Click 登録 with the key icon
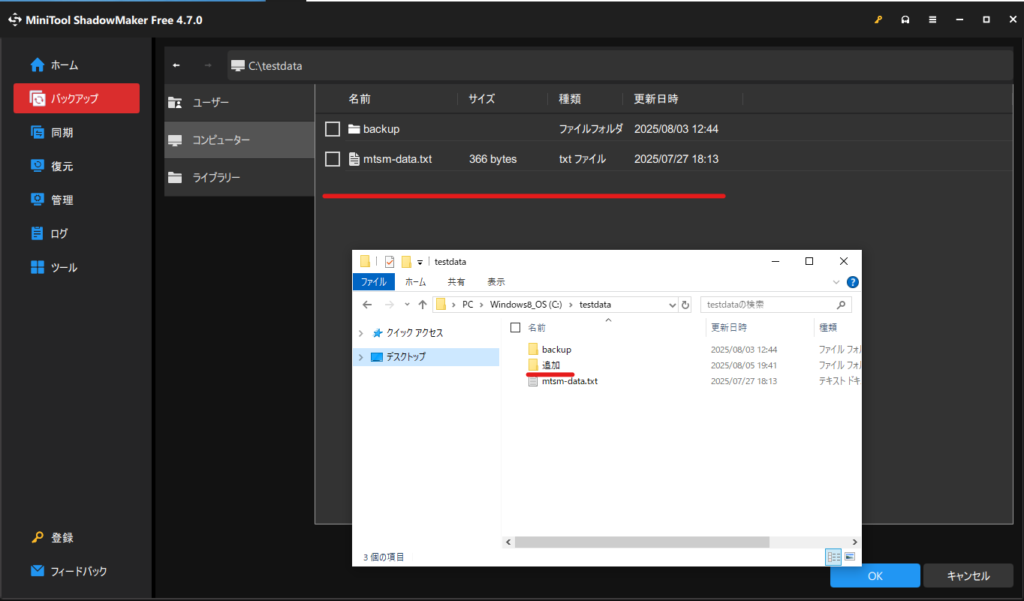 tap(52, 538)
